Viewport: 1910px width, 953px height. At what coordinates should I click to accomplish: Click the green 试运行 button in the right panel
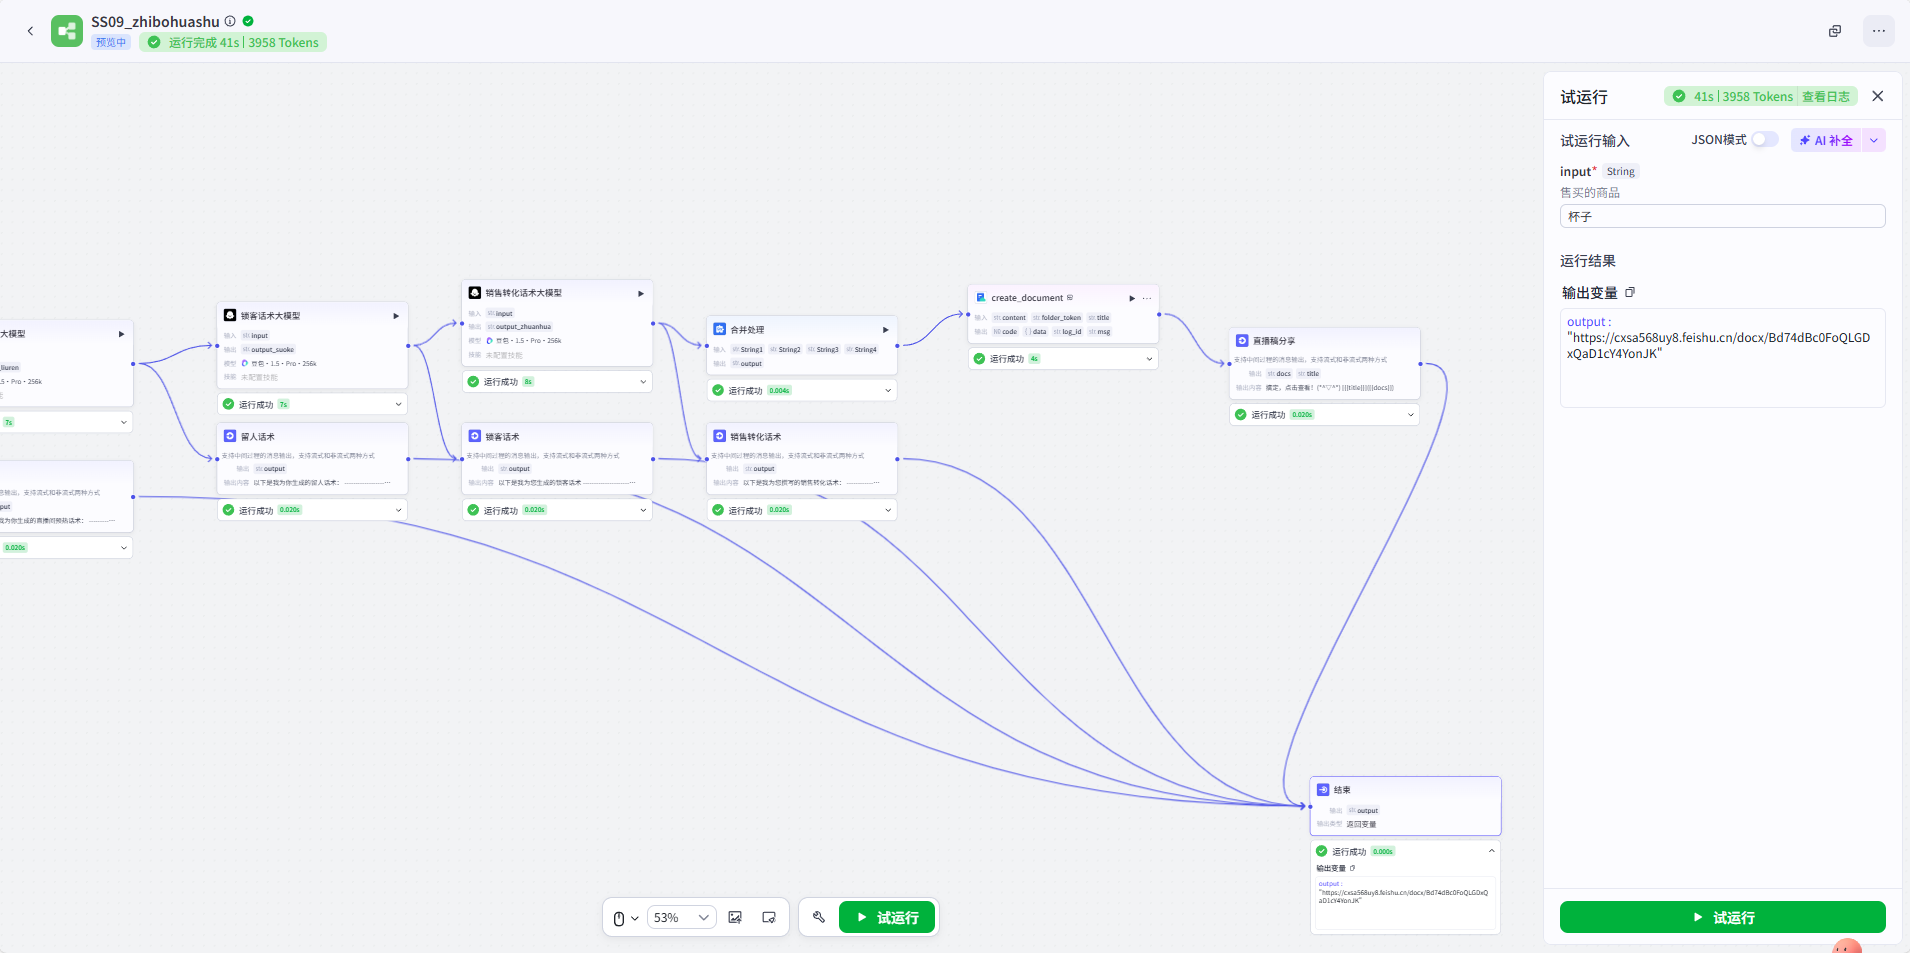tap(1722, 917)
